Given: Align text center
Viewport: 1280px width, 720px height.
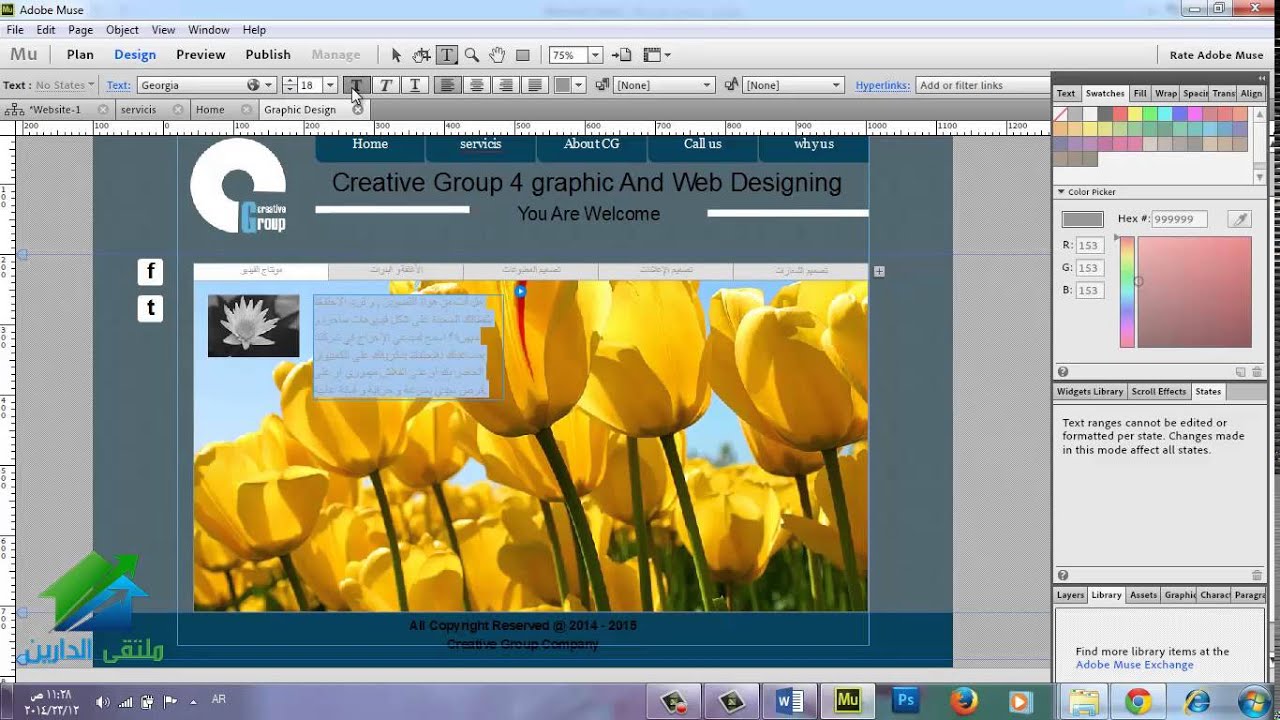Looking at the screenshot, I should click(476, 85).
